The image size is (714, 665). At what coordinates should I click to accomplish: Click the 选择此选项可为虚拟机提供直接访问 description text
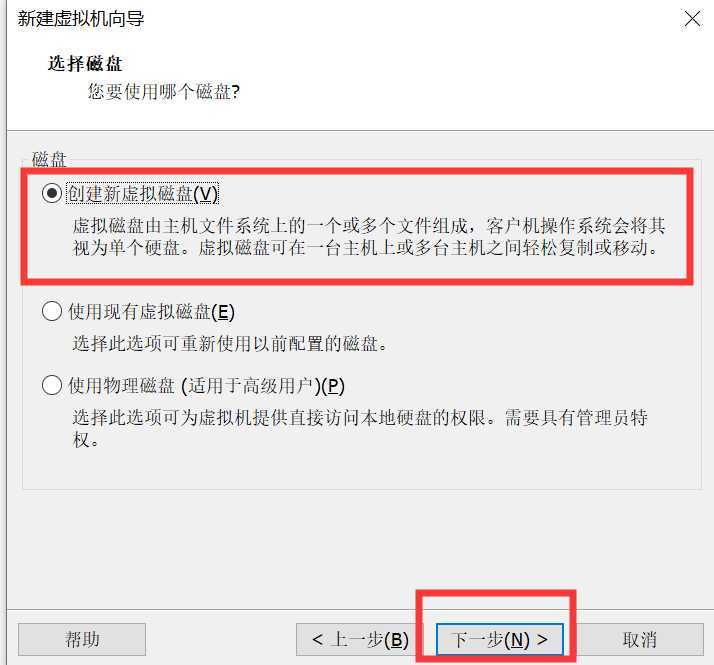(x=360, y=429)
